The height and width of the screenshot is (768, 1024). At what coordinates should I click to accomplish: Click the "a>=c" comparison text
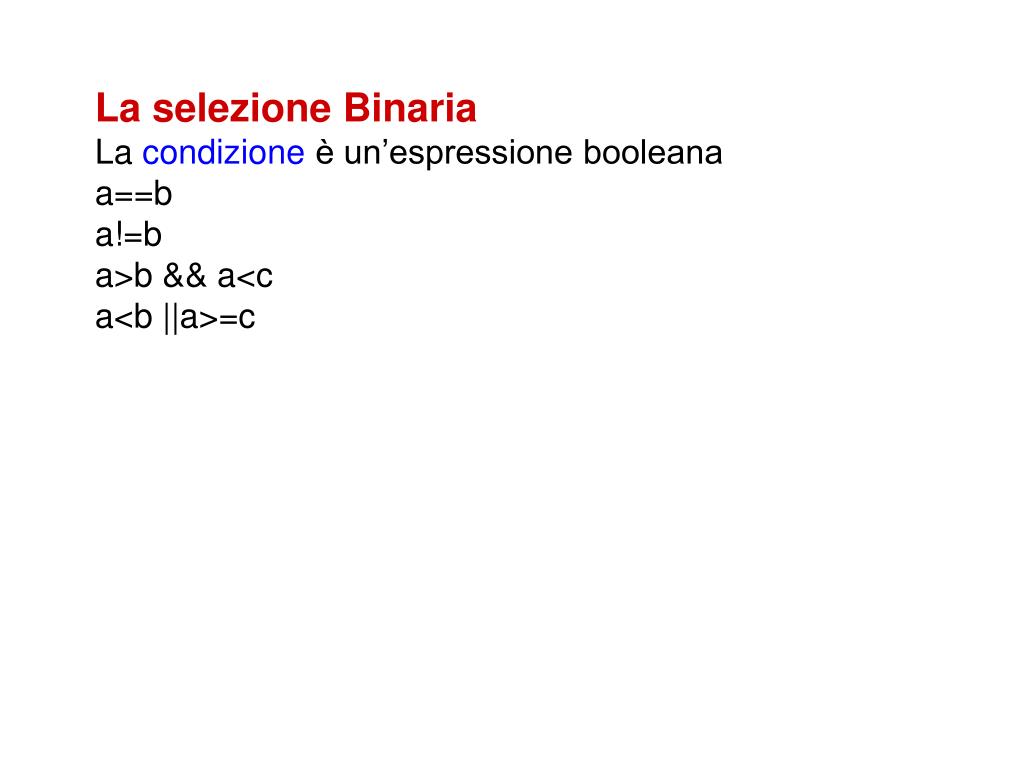click(x=217, y=318)
